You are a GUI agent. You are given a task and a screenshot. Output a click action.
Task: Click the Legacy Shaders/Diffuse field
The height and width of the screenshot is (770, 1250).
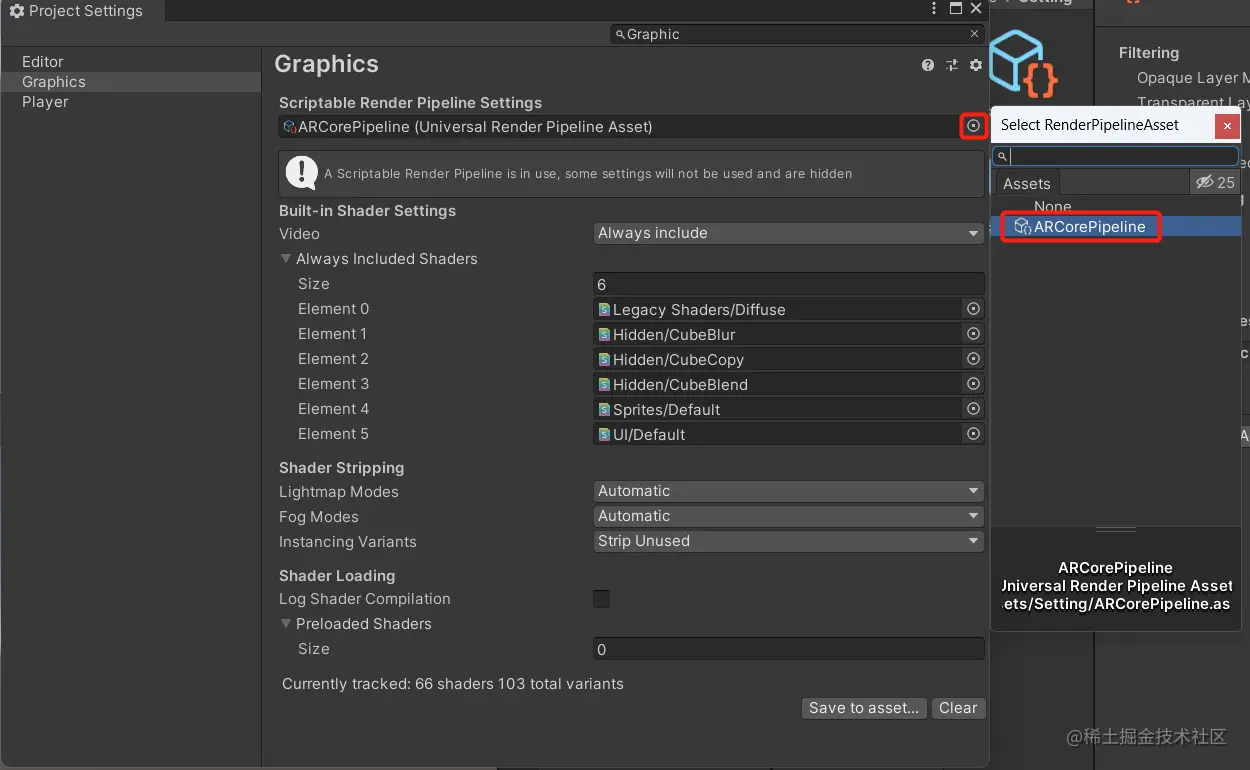[x=777, y=309]
